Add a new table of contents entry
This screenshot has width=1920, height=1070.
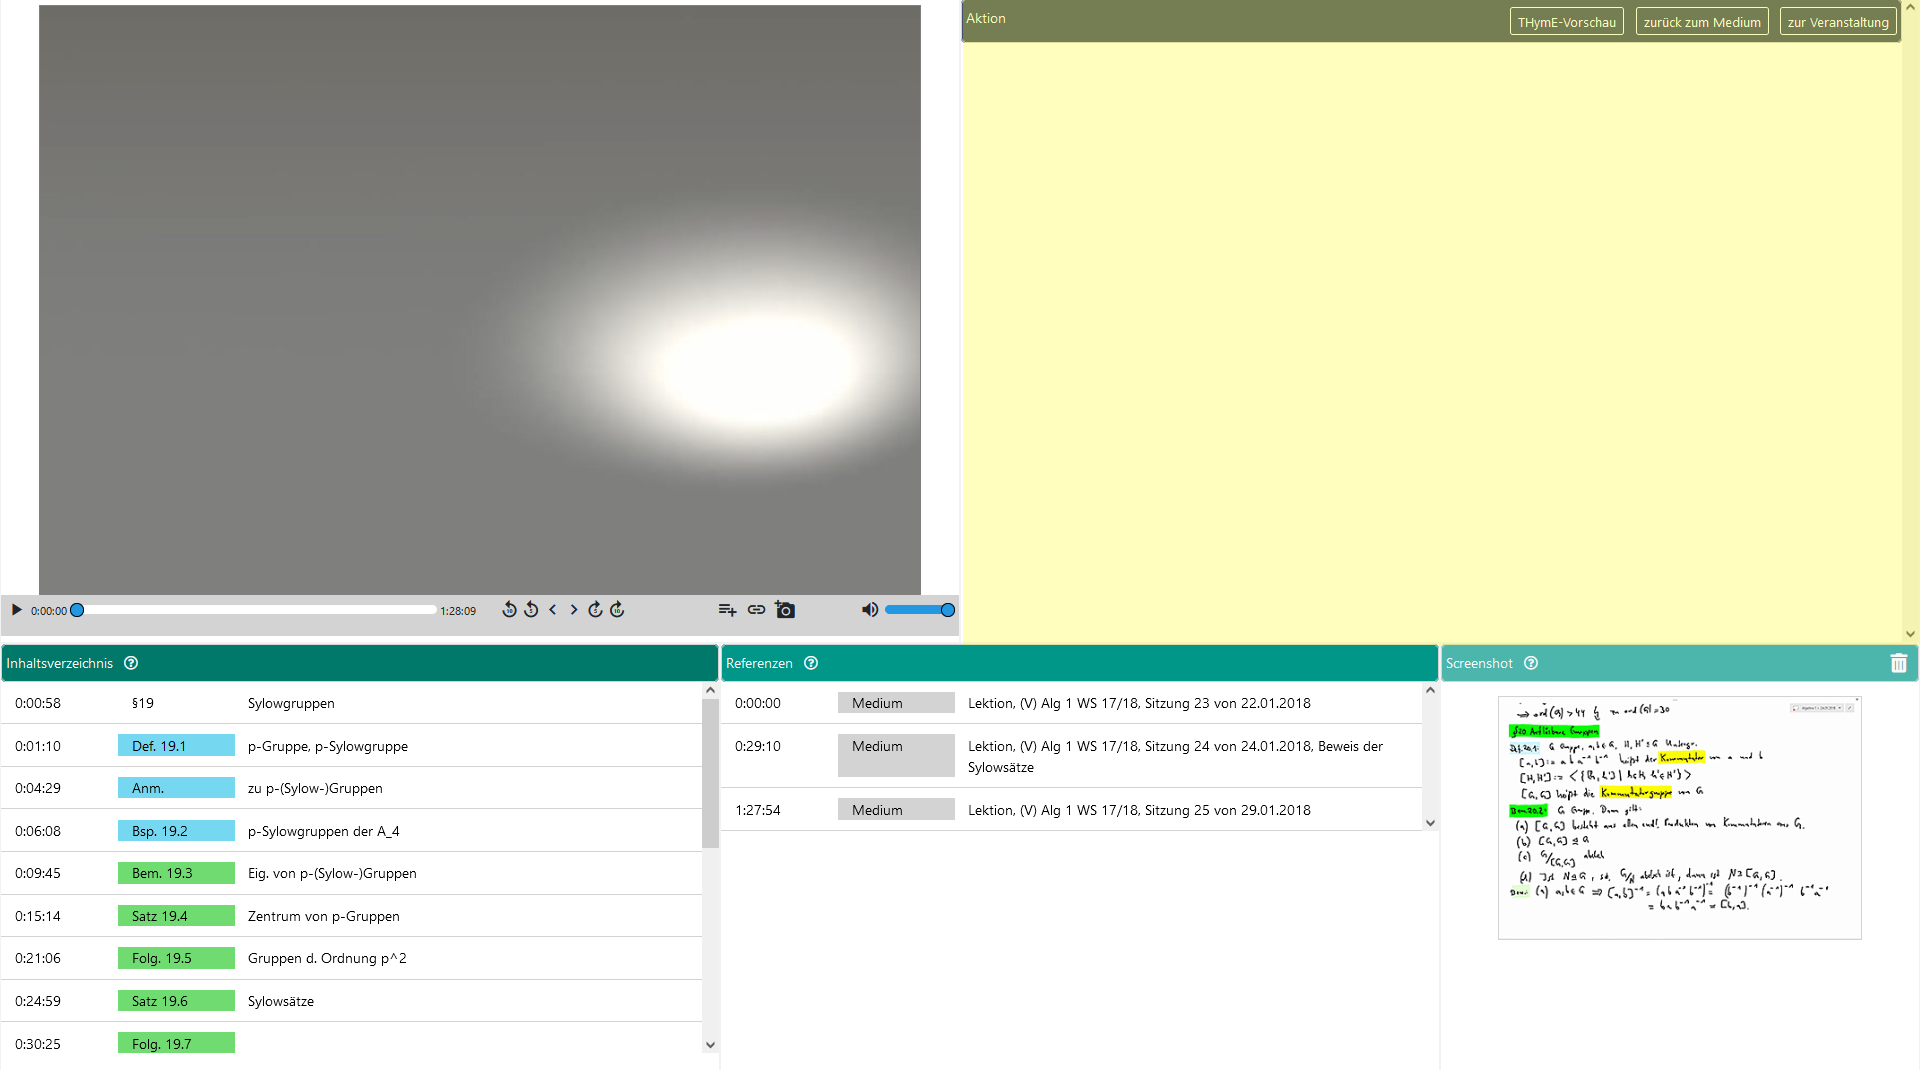[727, 610]
